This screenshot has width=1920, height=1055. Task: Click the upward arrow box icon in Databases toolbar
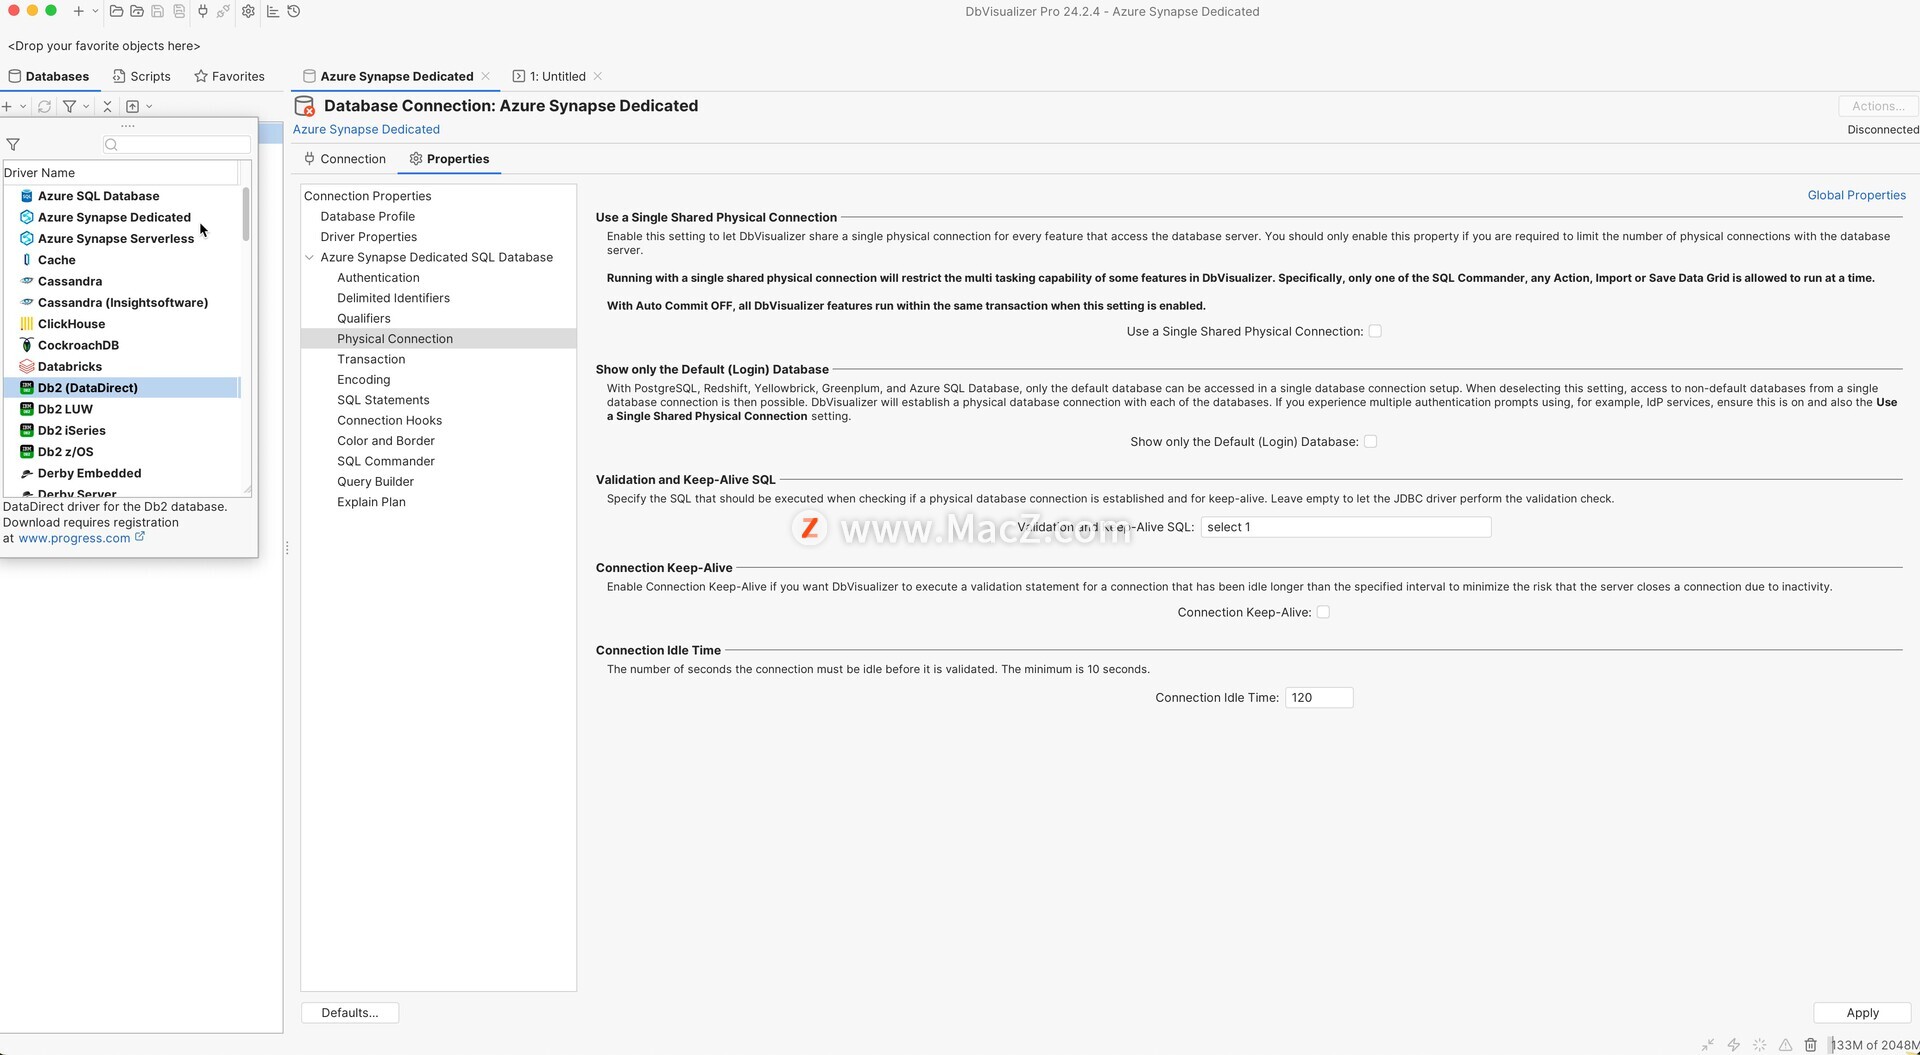click(132, 106)
